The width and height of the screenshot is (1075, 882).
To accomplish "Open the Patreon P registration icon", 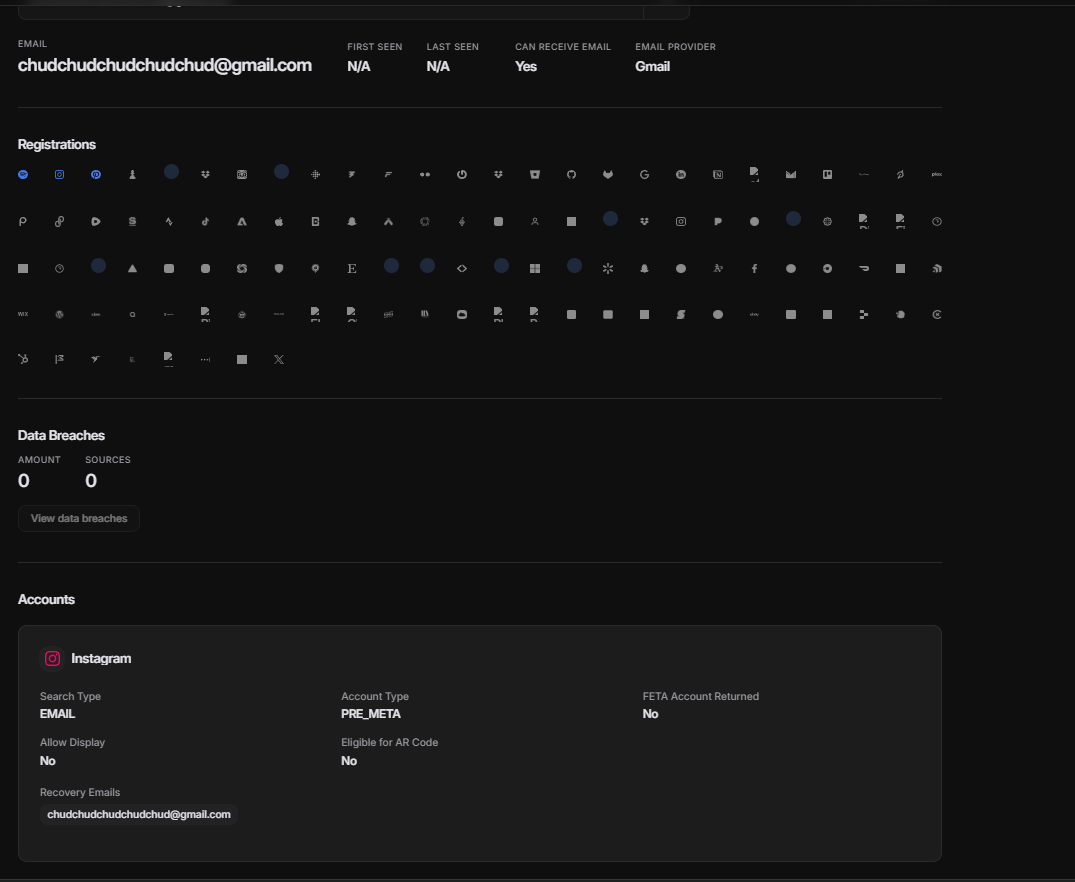I will point(23,222).
